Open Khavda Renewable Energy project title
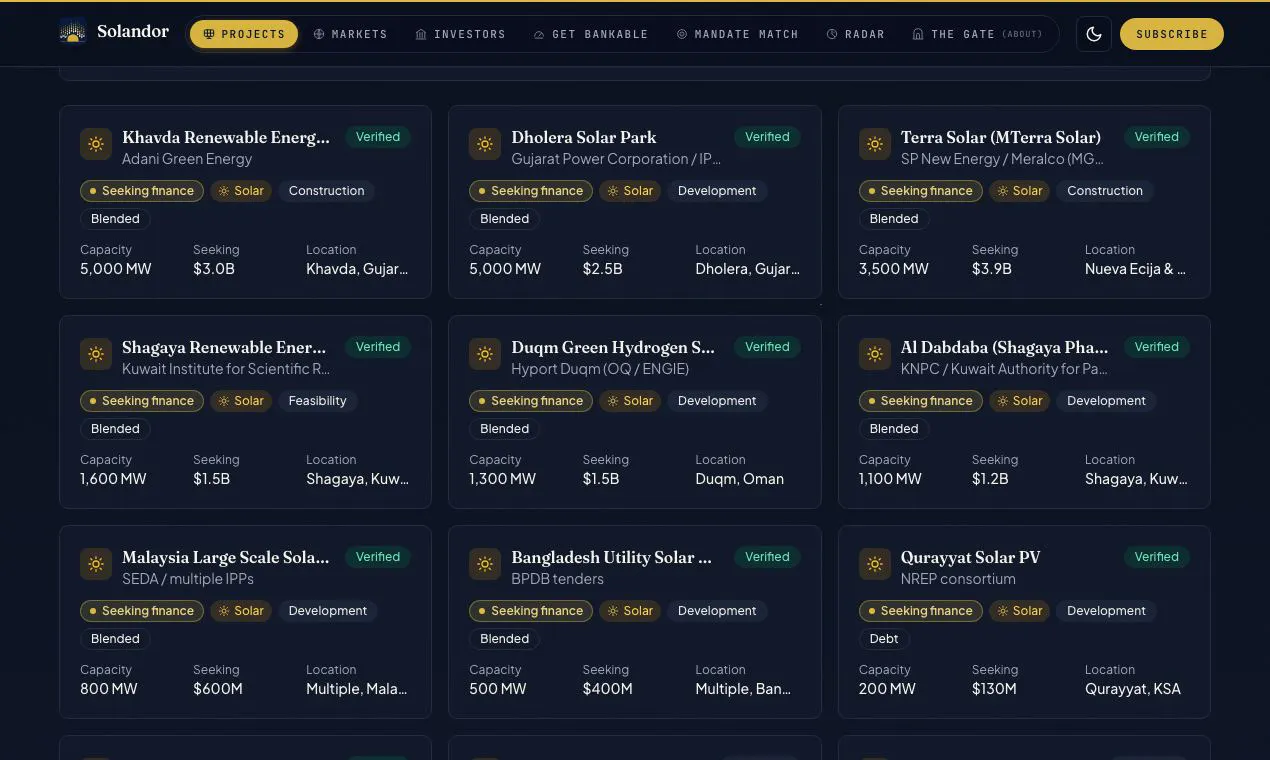Screen dimensions: 1270x760 tap(226, 137)
